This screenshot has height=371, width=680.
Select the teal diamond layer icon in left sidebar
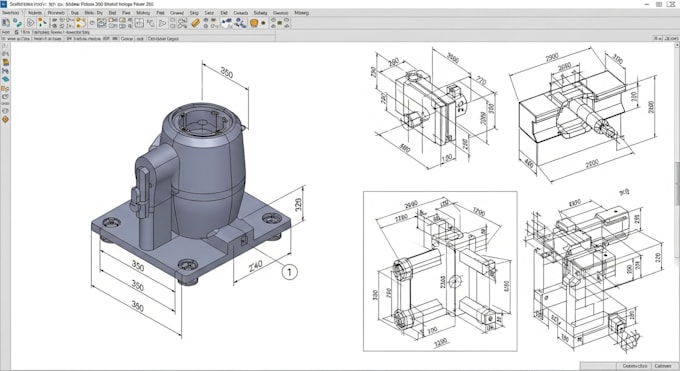click(x=6, y=79)
